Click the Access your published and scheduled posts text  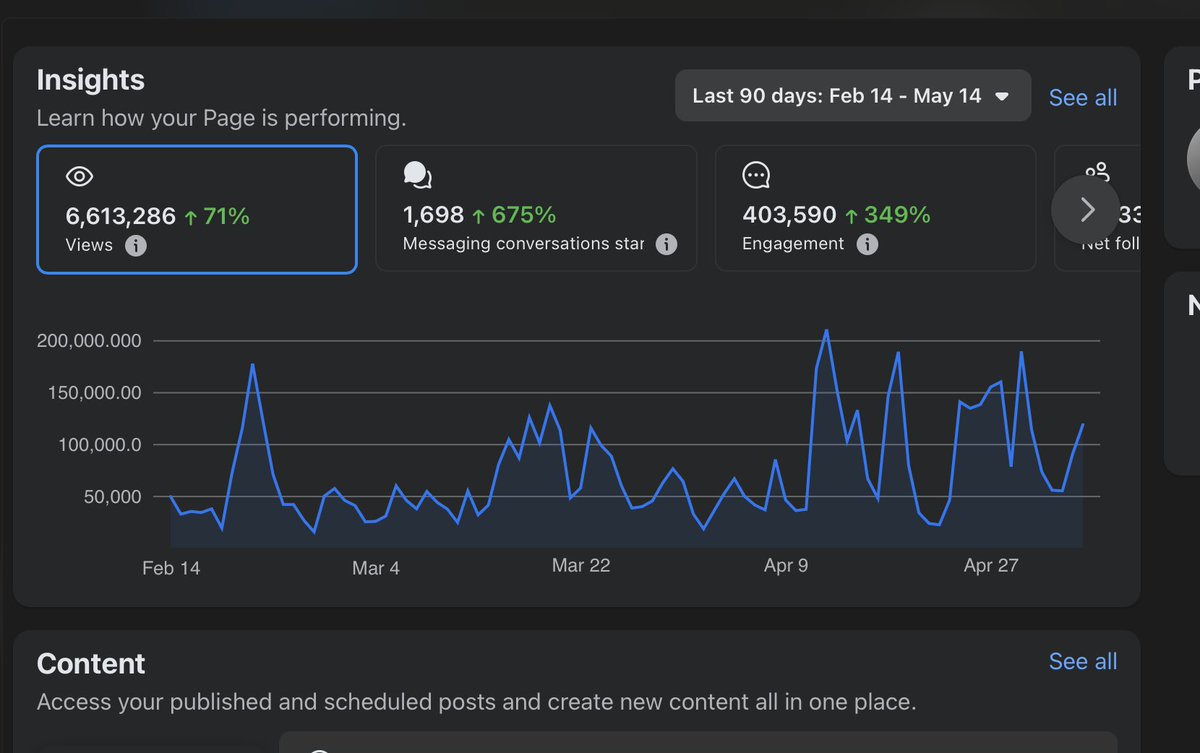[476, 702]
